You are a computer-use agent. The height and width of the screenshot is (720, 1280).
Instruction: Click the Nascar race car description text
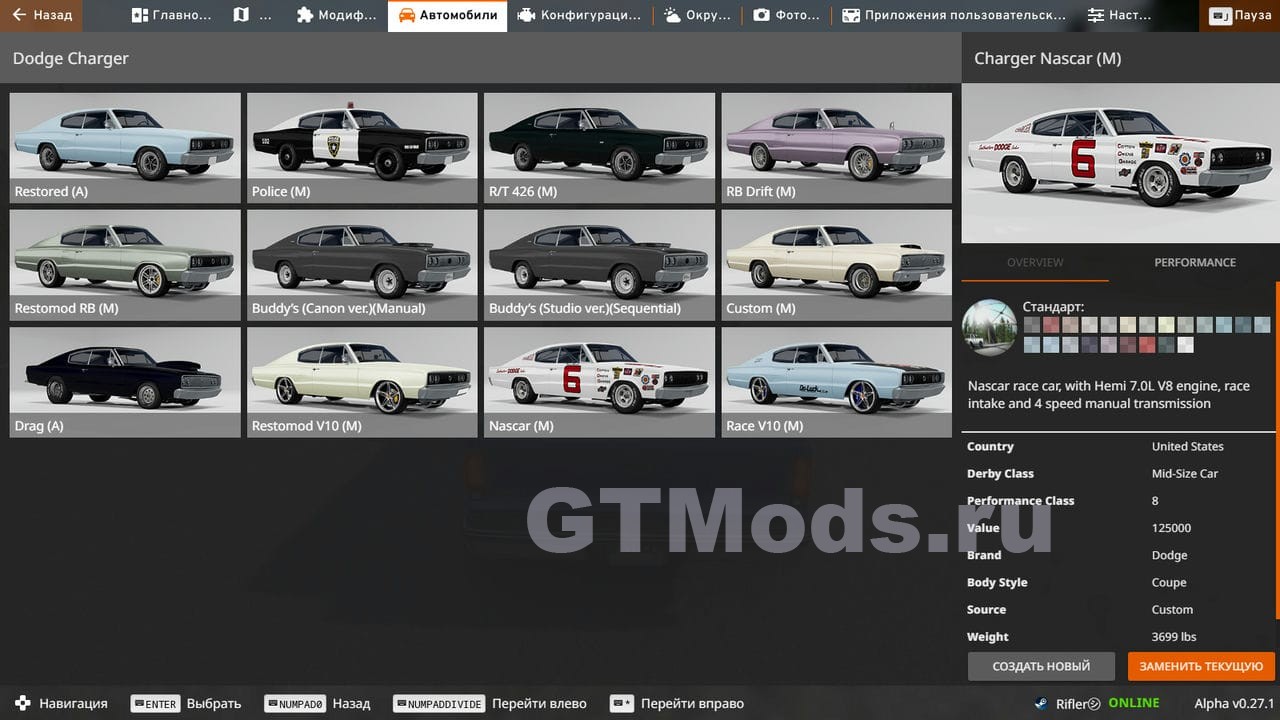pyautogui.click(x=1109, y=395)
